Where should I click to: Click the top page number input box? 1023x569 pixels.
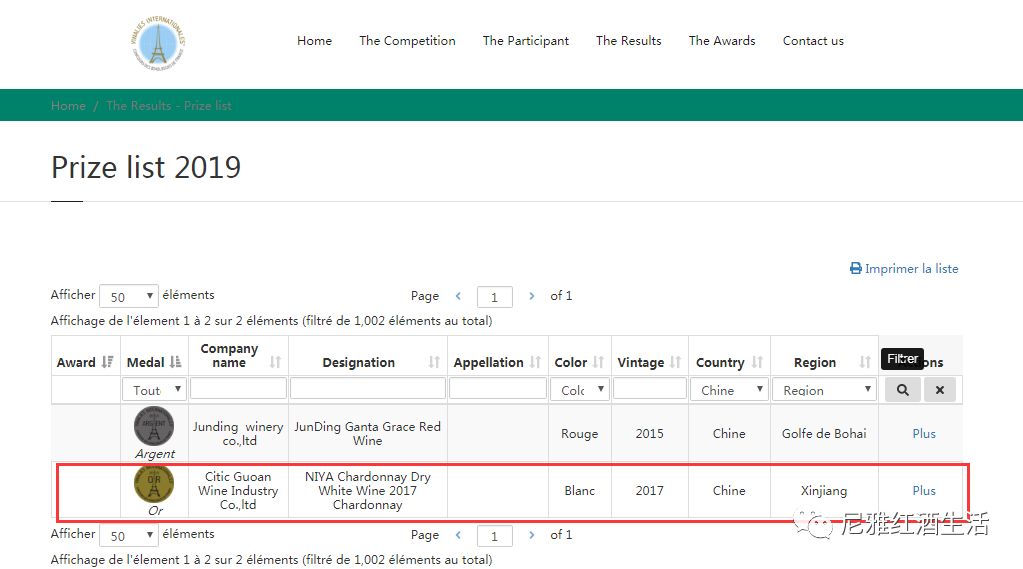494,297
